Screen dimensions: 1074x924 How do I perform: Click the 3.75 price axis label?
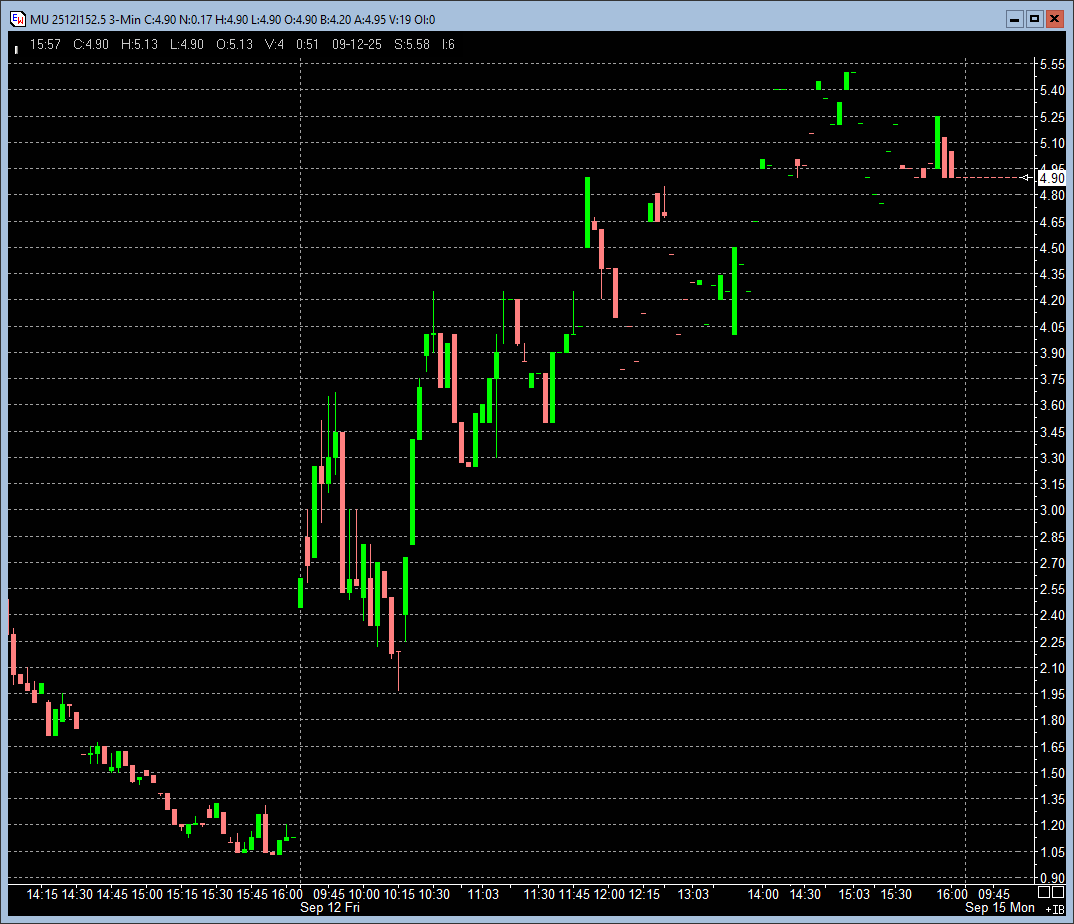pos(1052,379)
